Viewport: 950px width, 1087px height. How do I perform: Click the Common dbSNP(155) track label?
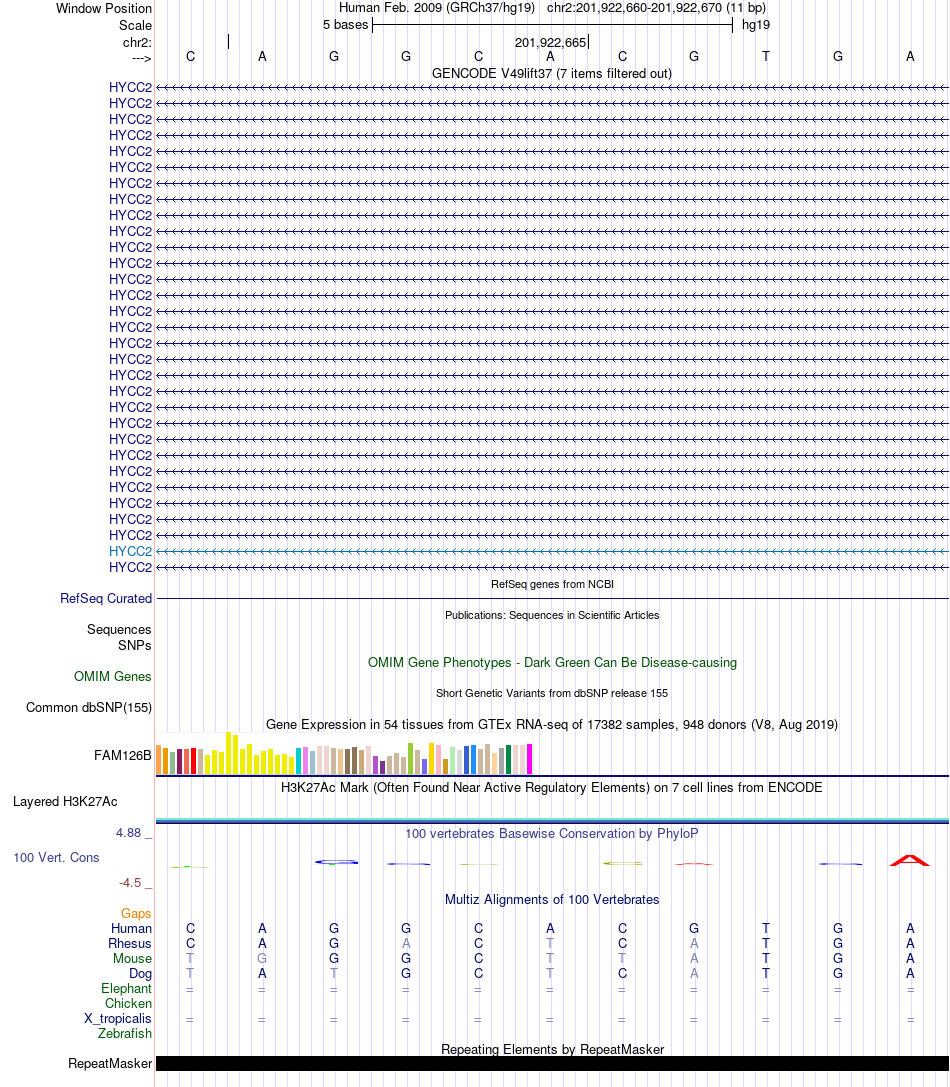click(89, 707)
